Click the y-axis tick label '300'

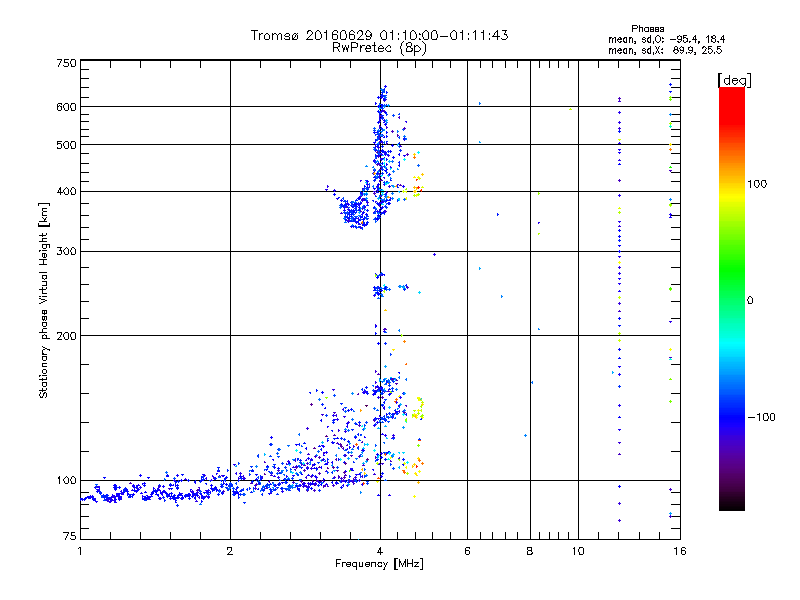66,252
